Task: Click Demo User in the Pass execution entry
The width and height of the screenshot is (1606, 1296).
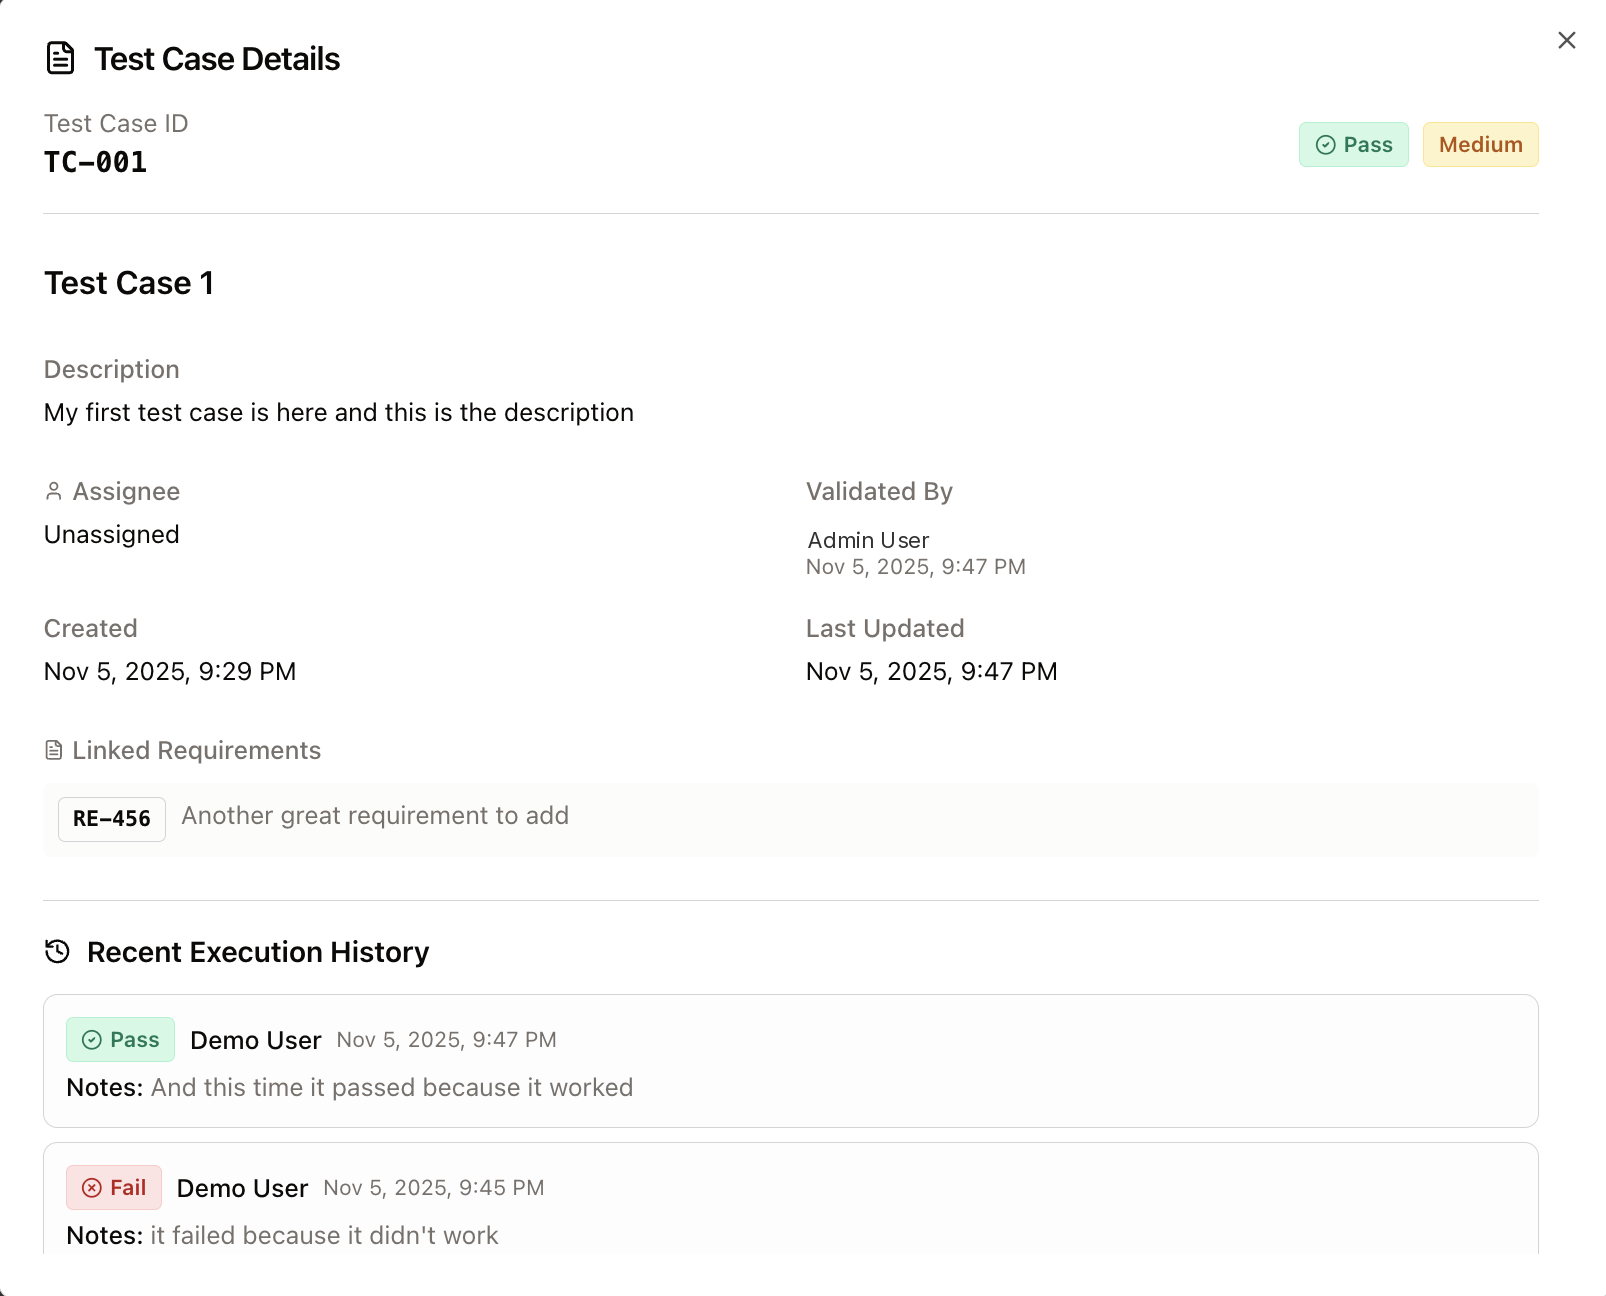Action: [x=255, y=1039]
